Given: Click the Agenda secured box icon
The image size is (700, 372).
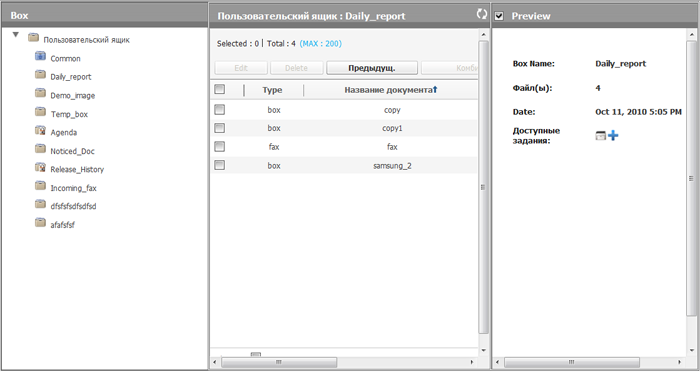Looking at the screenshot, I should [40, 130].
